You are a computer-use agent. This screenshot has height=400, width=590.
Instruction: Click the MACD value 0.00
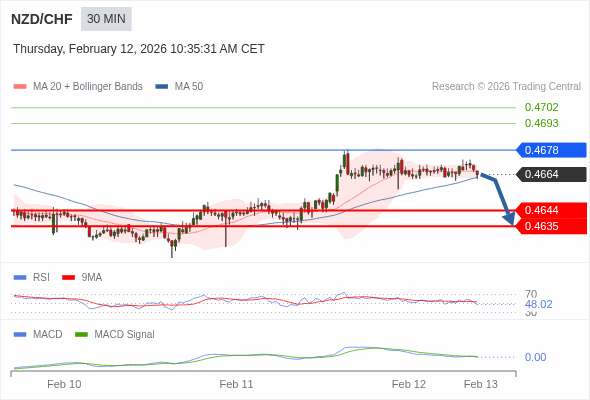(535, 357)
